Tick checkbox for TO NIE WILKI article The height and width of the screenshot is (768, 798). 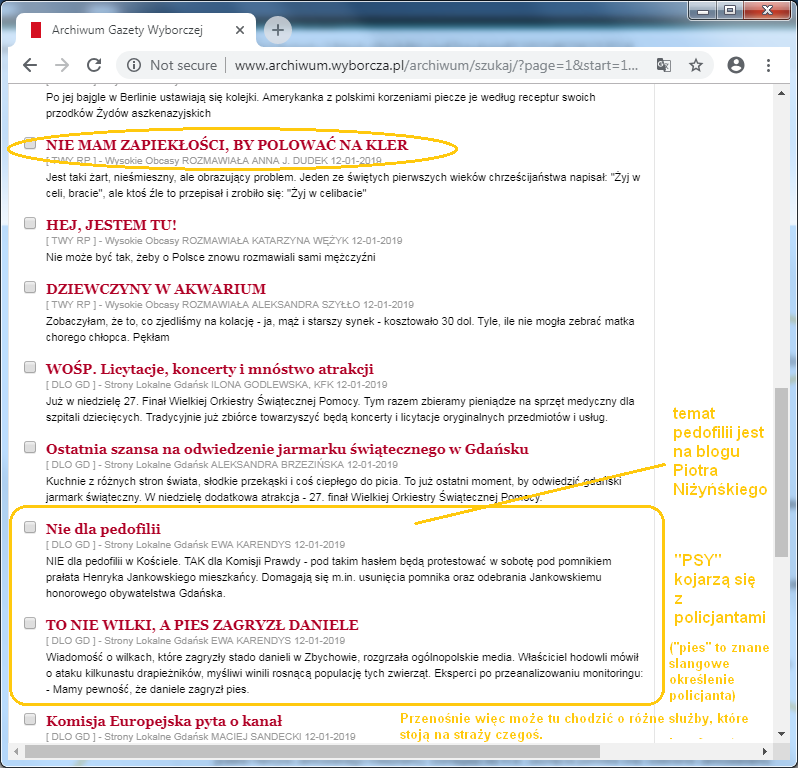(x=30, y=623)
